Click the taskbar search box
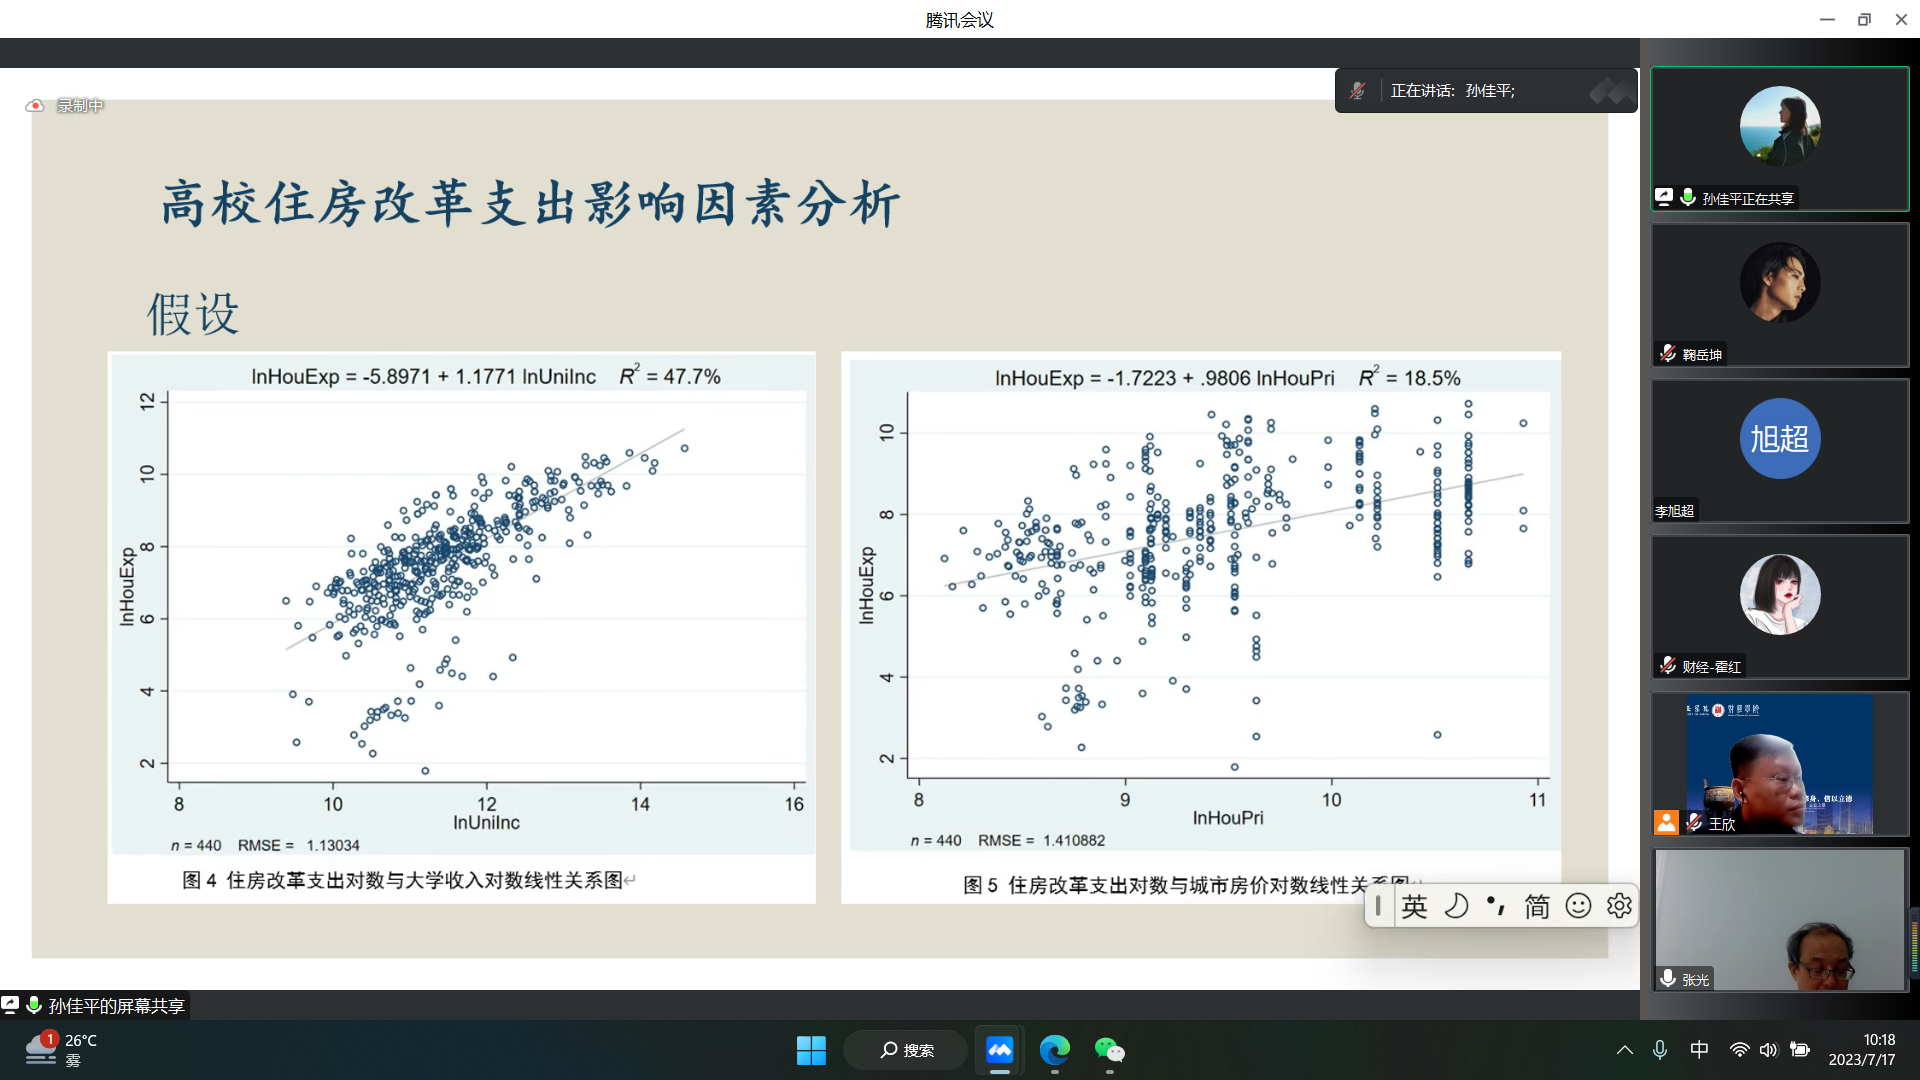Image resolution: width=1920 pixels, height=1080 pixels. pos(906,1050)
